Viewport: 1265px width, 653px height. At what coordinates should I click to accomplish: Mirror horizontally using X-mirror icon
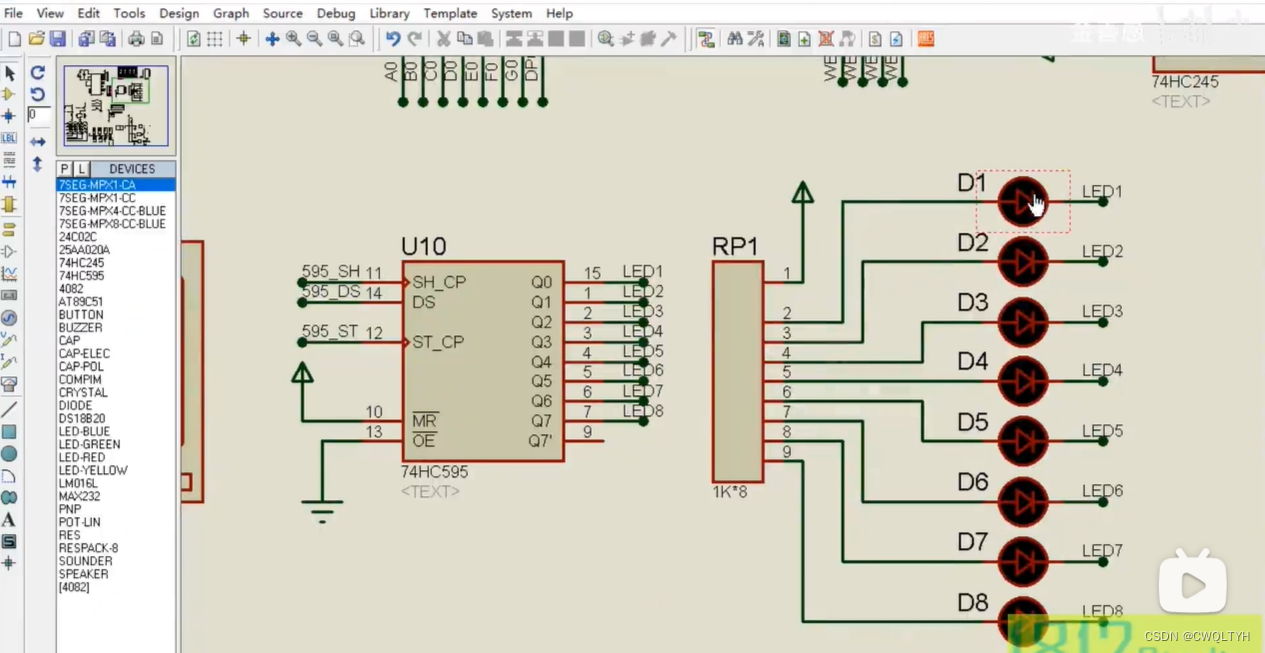click(x=38, y=141)
